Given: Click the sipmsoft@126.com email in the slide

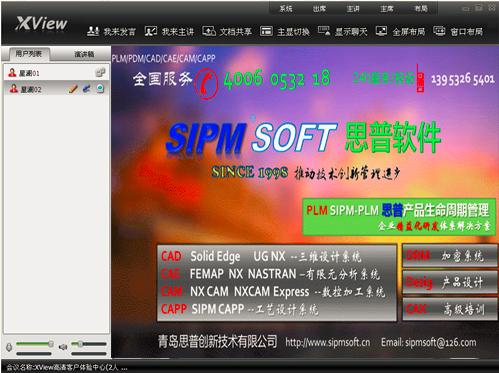Looking at the screenshot, I should pos(441,342).
